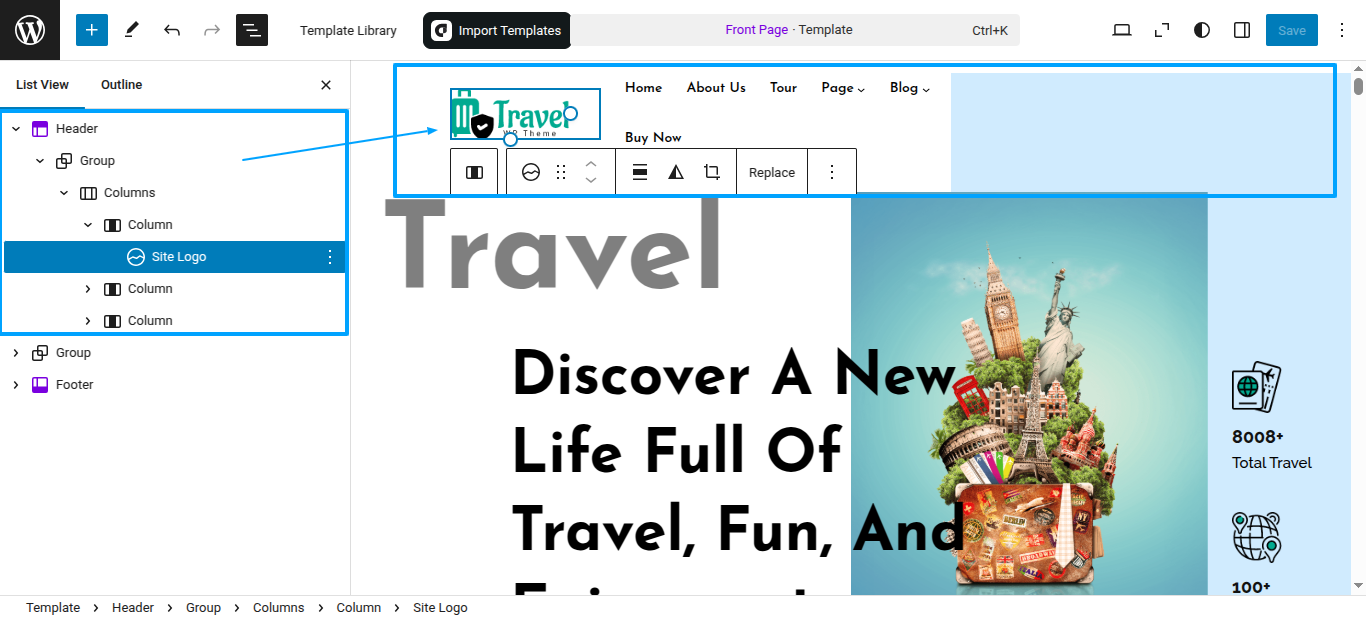
Task: Click the passport ticket icon above 8008+
Action: (1256, 387)
